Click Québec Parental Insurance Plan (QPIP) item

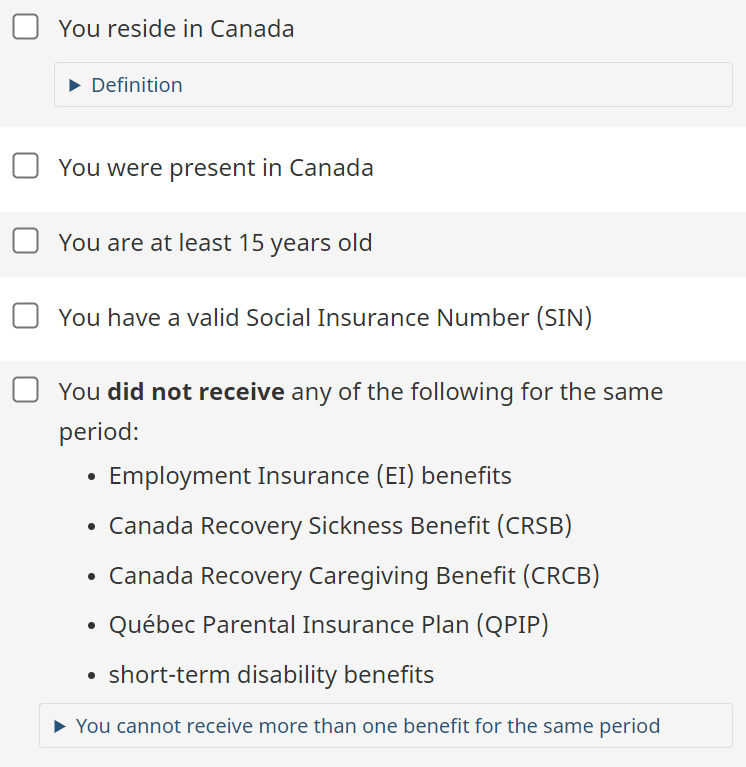pyautogui.click(x=328, y=625)
